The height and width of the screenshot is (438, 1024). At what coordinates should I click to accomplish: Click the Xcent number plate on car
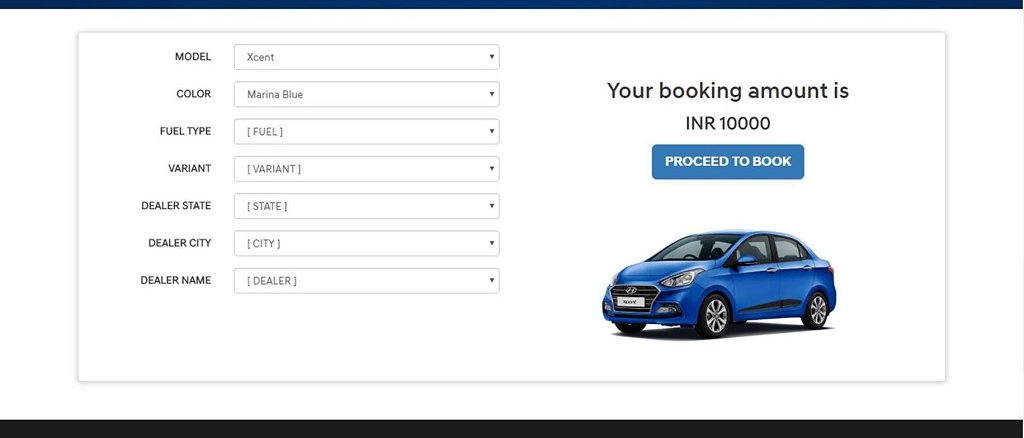click(x=630, y=302)
